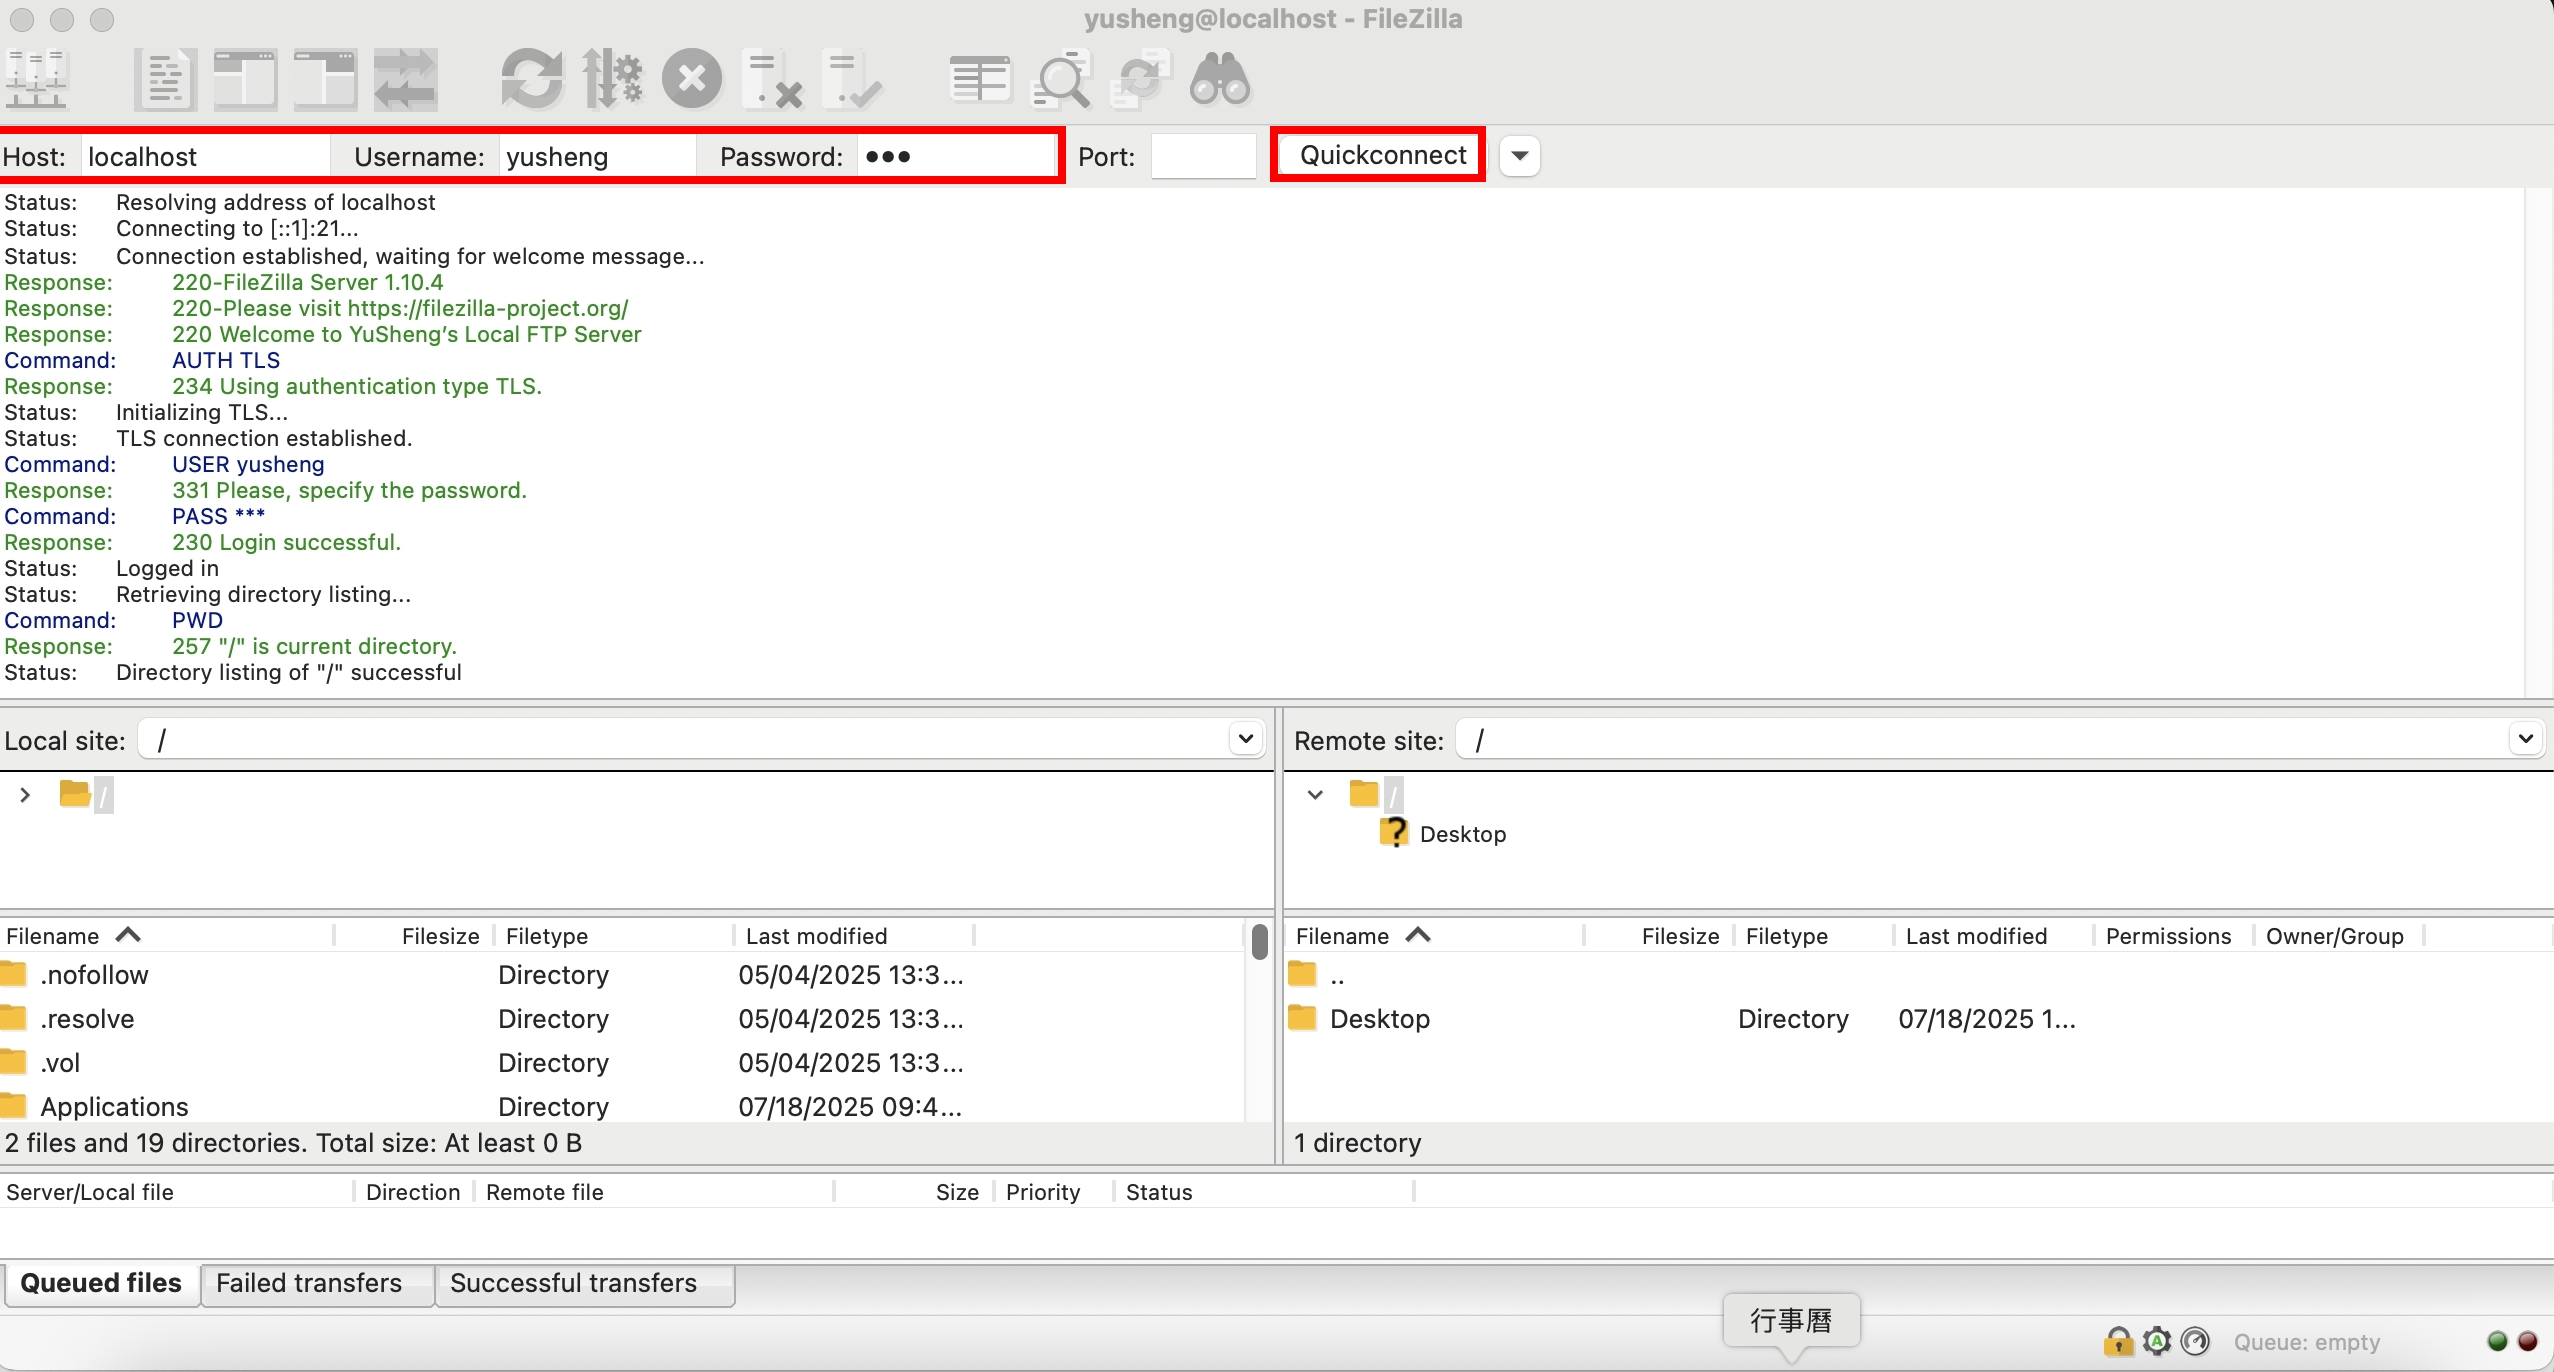This screenshot has width=2554, height=1372.
Task: Click the Port input field
Action: 1203,156
